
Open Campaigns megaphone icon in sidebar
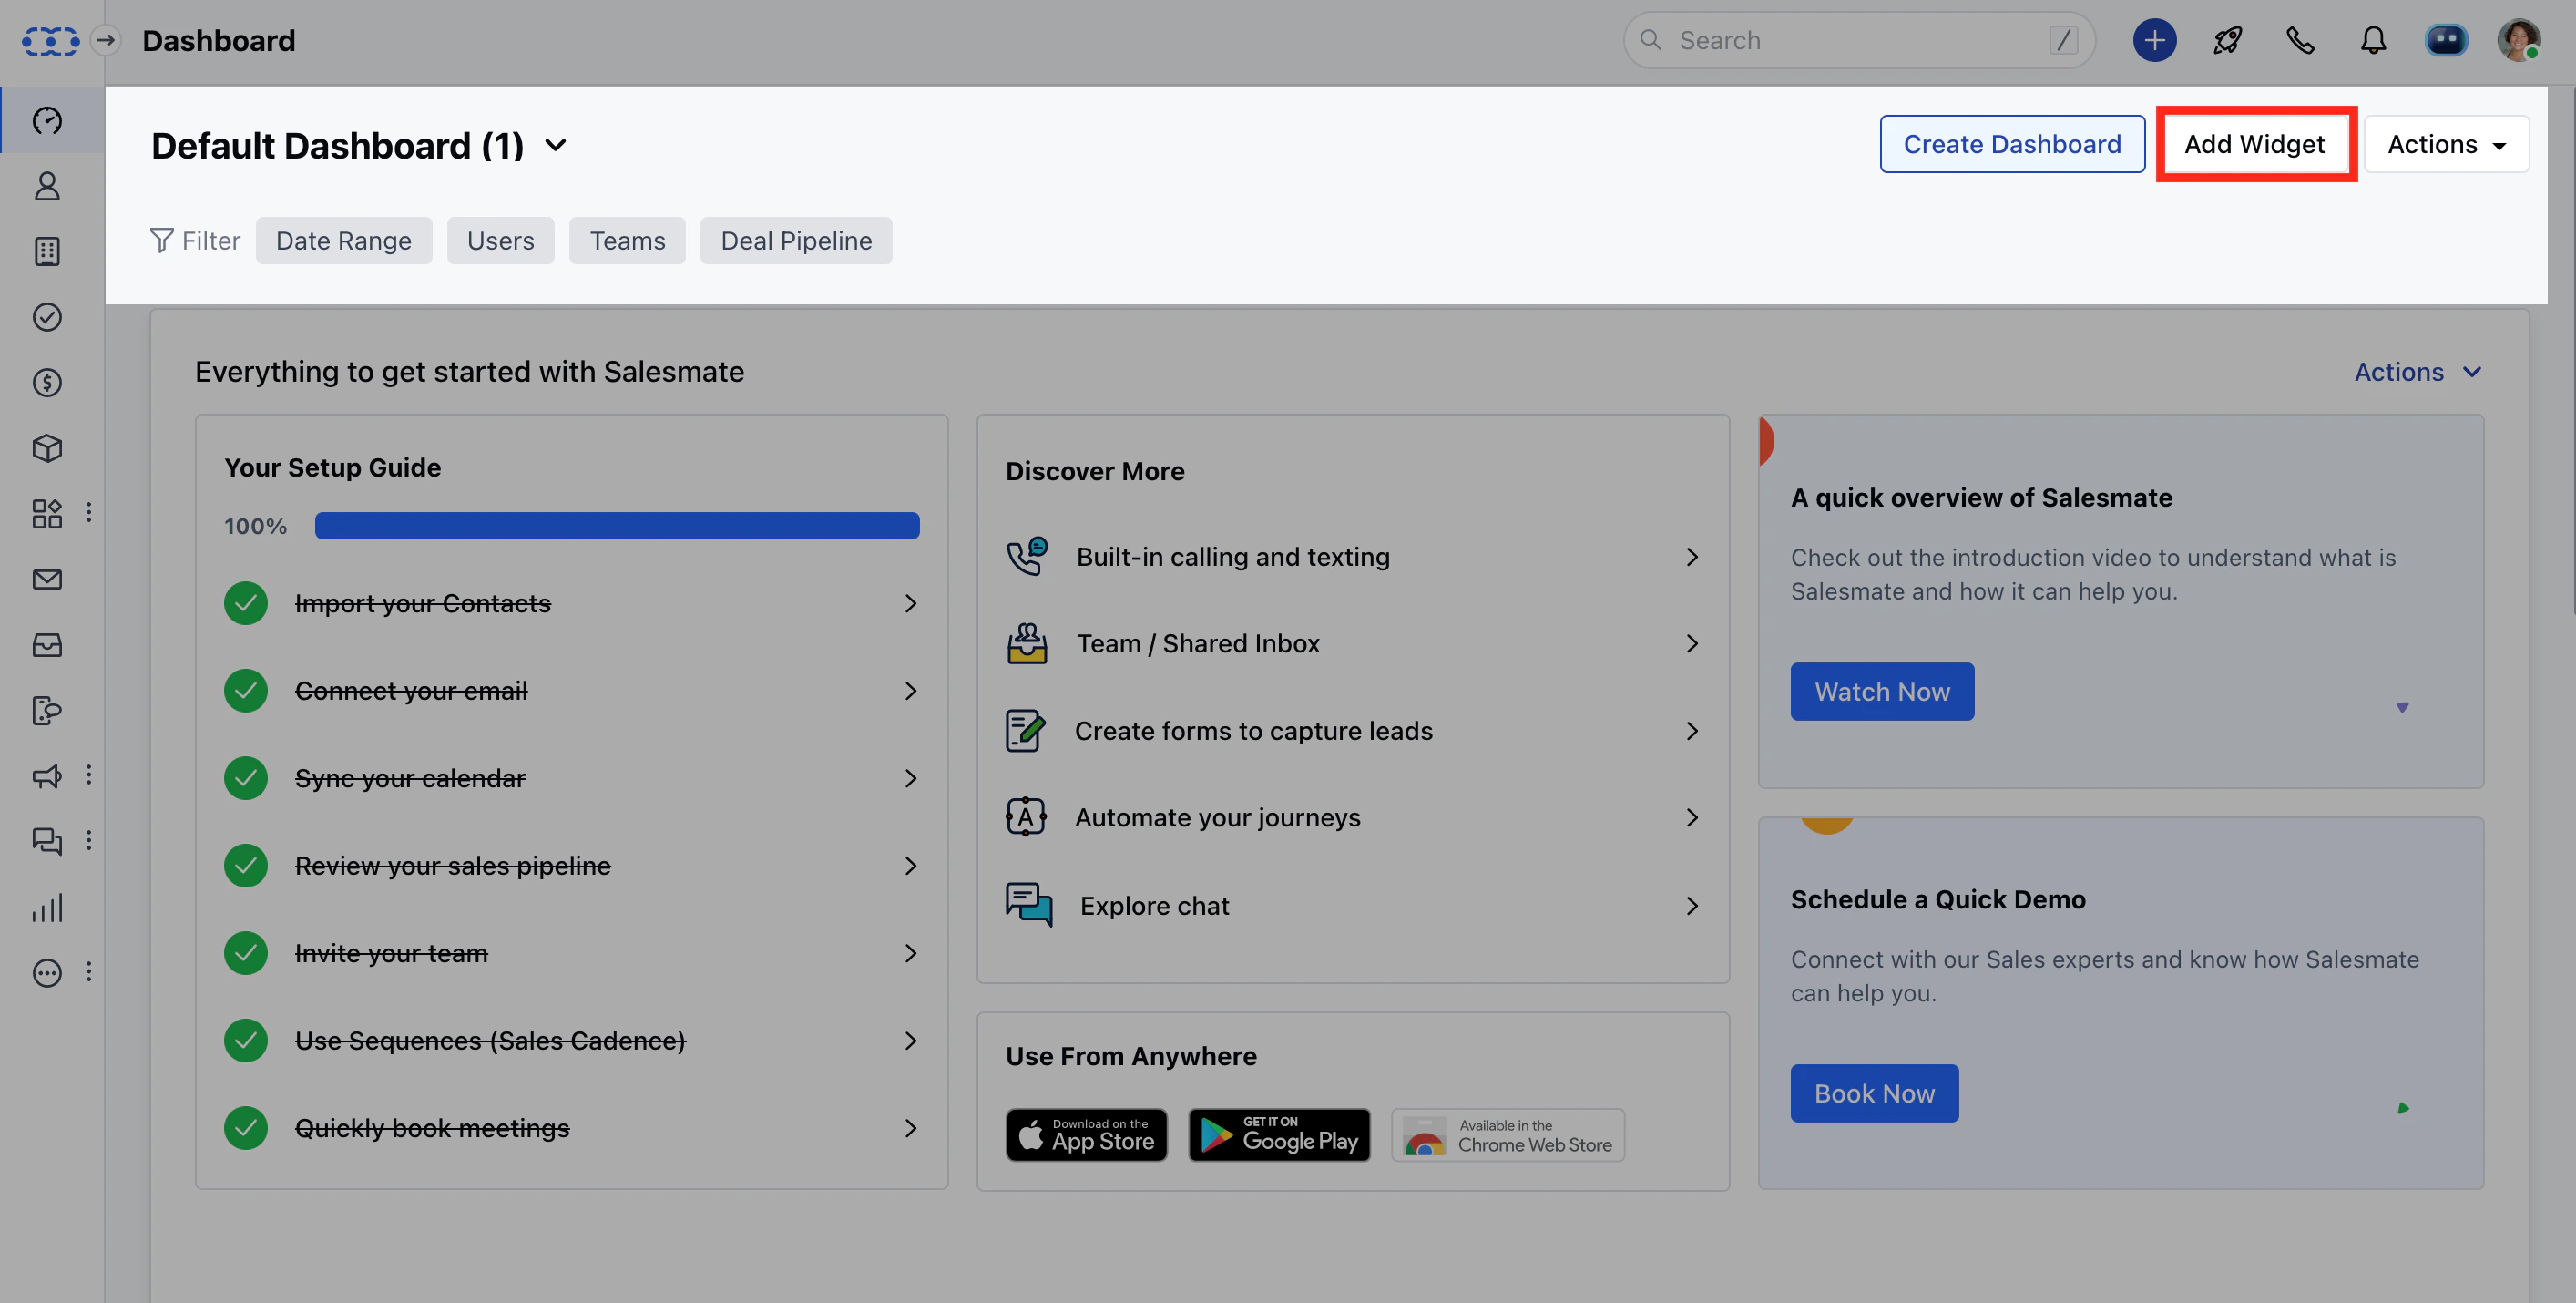pyautogui.click(x=47, y=776)
